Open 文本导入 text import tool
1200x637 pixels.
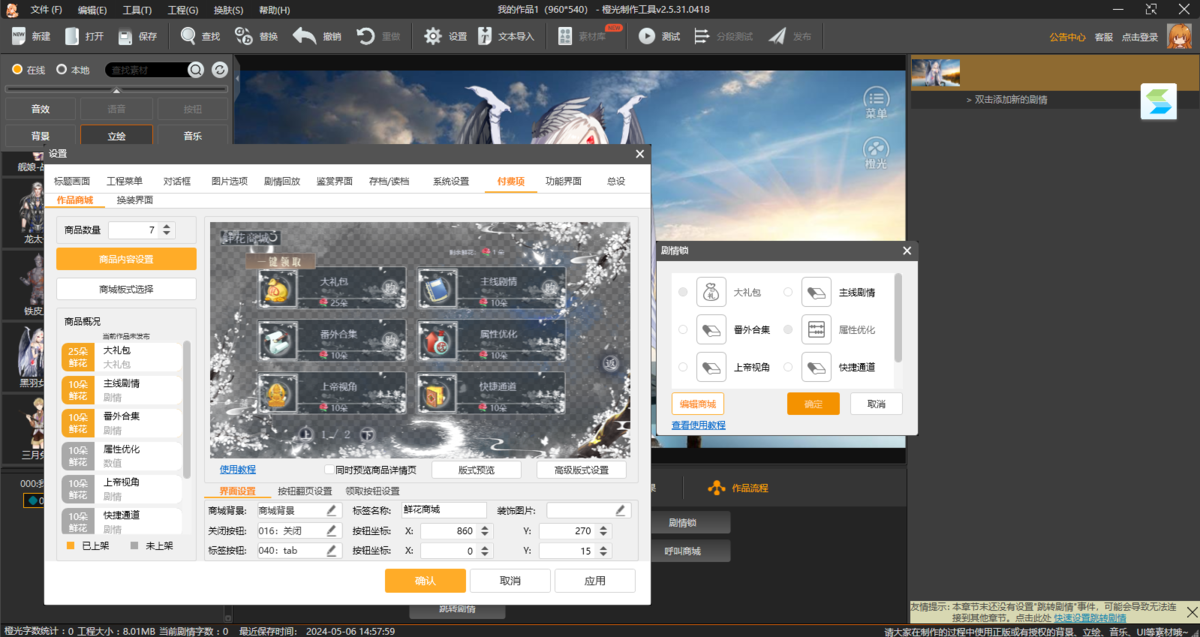[483, 36]
